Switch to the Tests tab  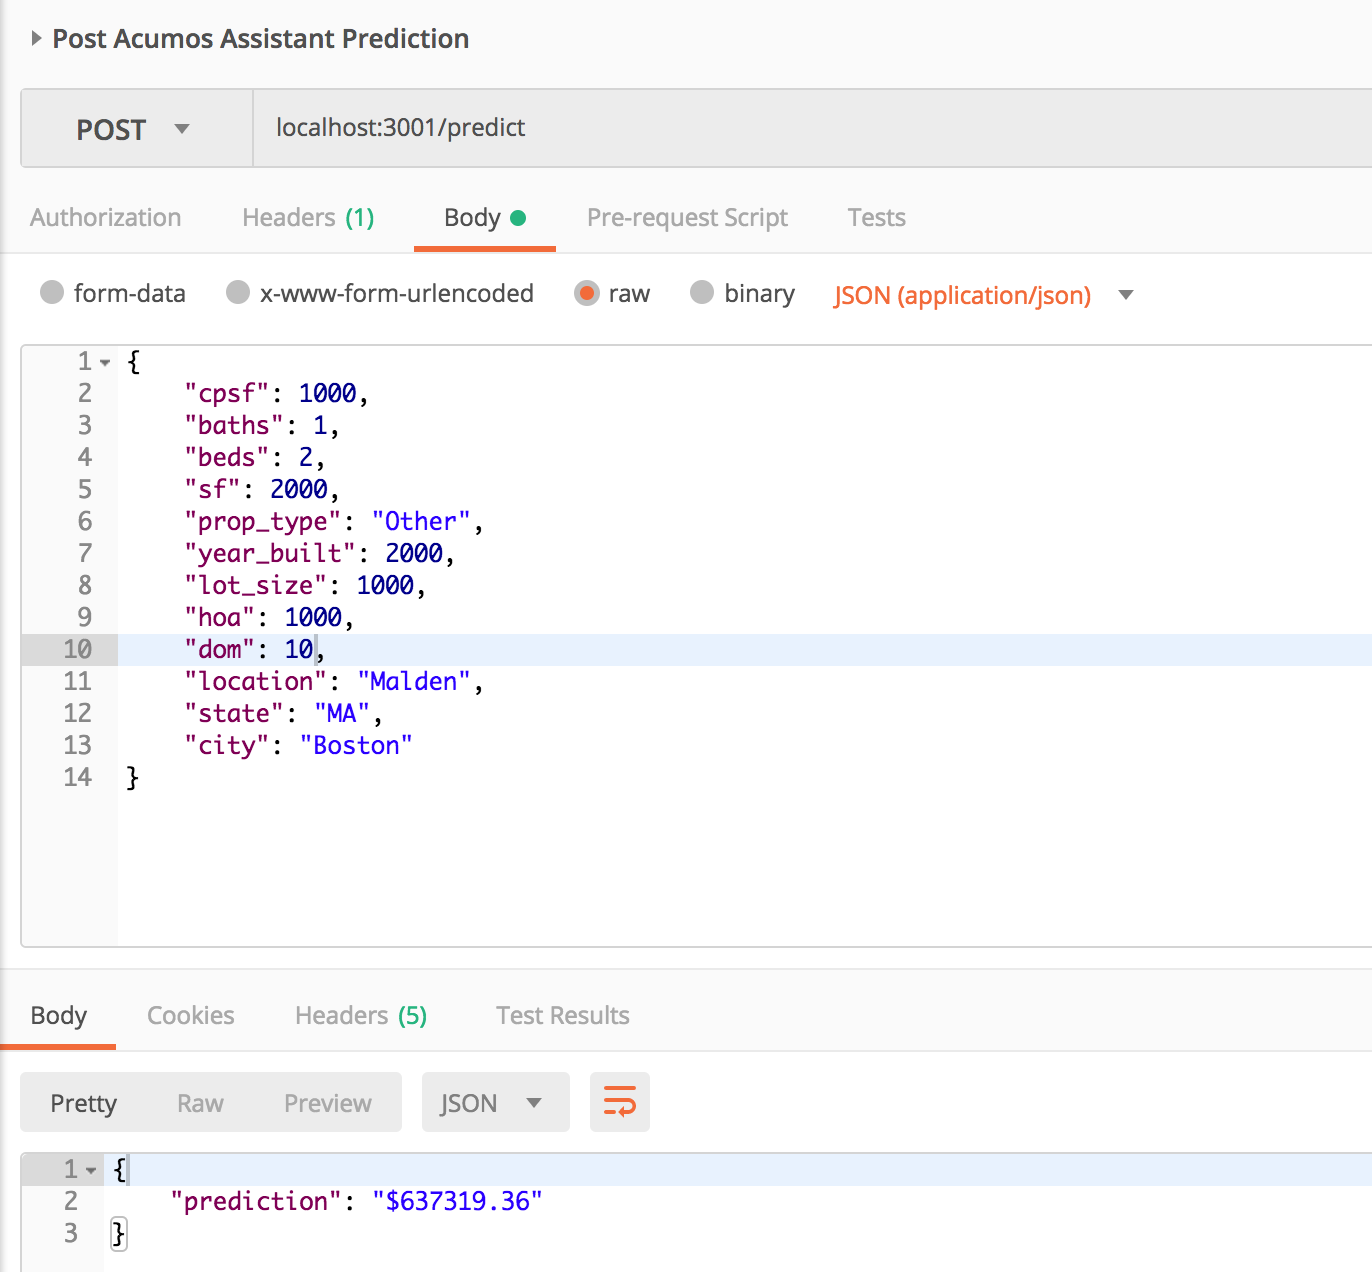tap(876, 218)
